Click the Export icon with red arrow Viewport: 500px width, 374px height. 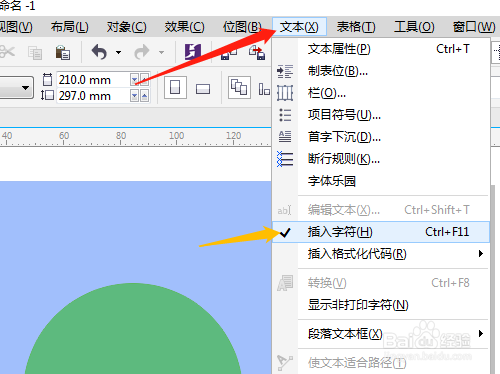point(257,52)
